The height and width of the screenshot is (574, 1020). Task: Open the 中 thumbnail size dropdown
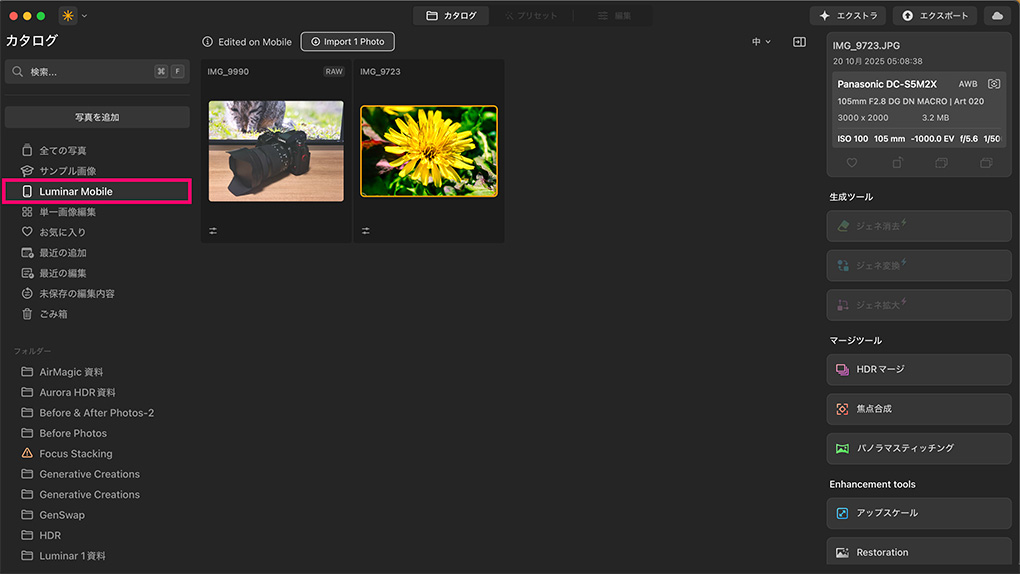click(762, 42)
